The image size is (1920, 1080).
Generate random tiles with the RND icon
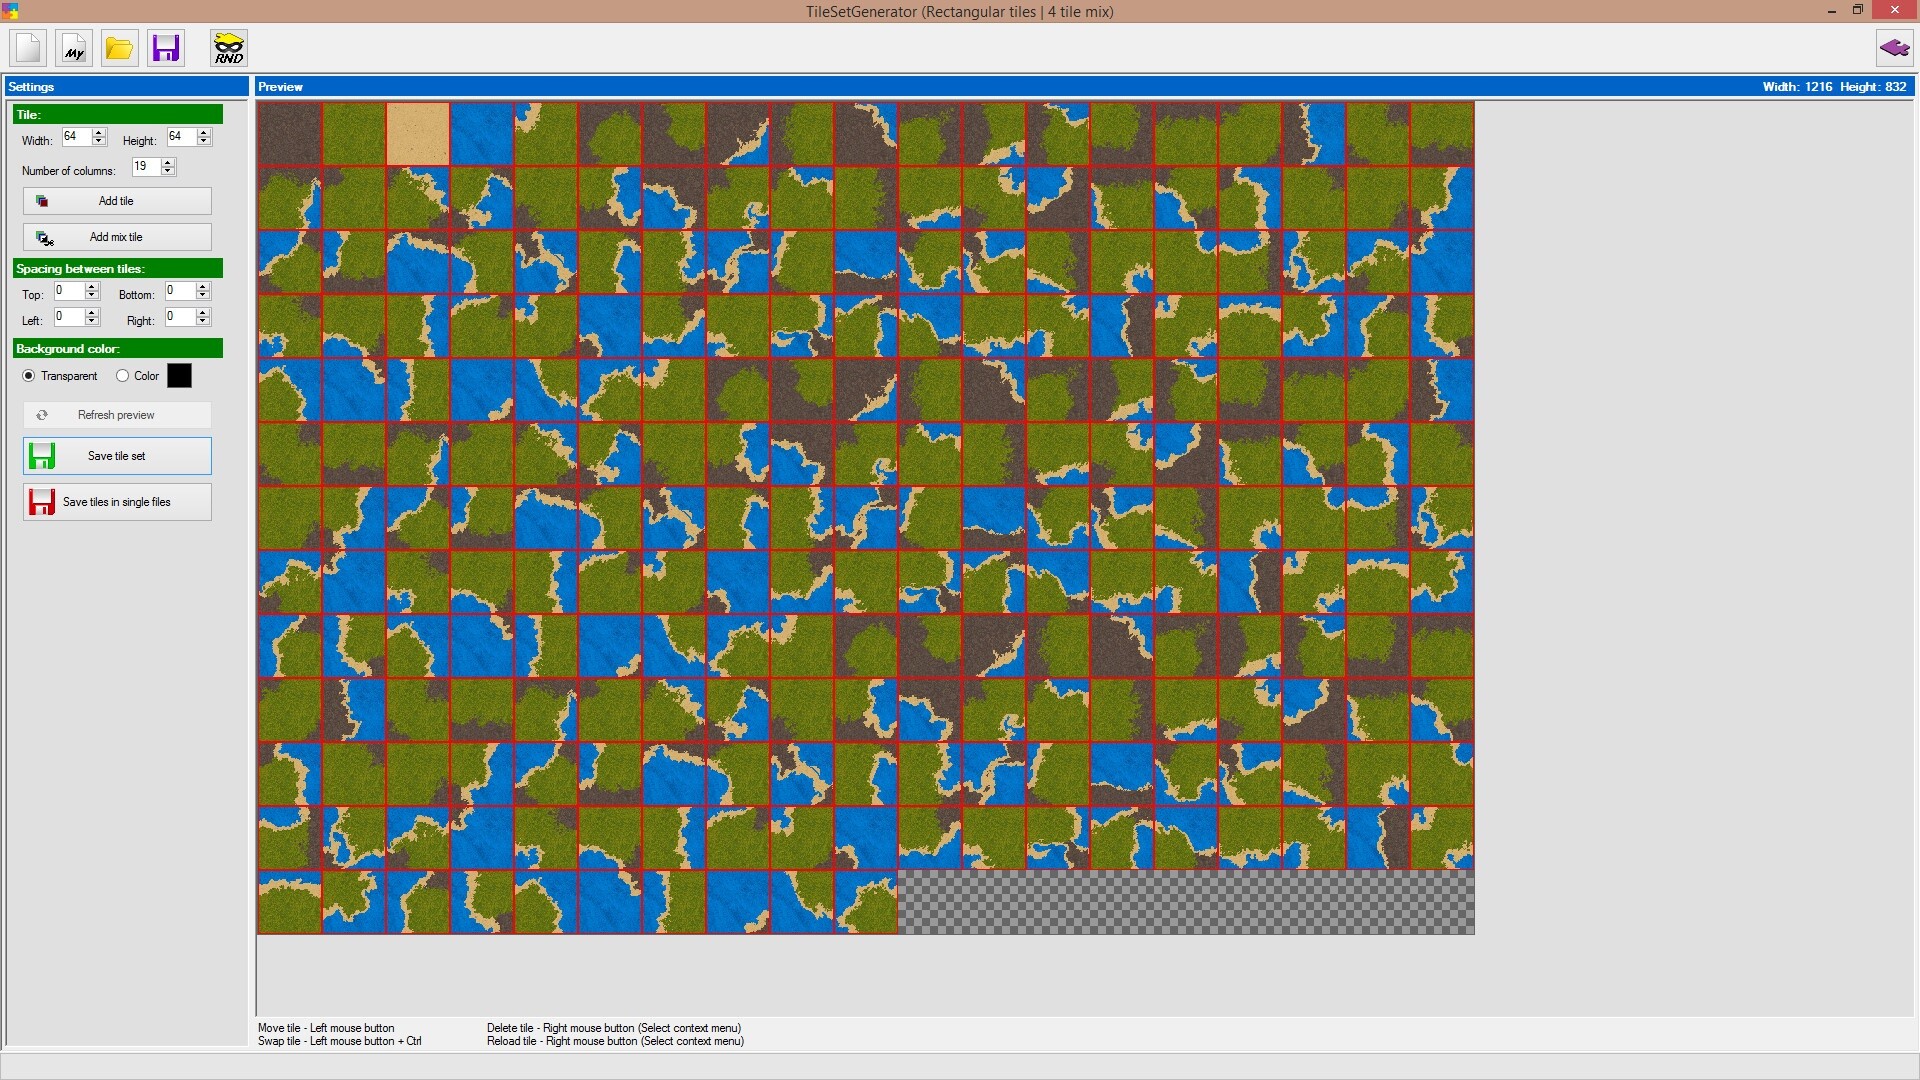[229, 48]
